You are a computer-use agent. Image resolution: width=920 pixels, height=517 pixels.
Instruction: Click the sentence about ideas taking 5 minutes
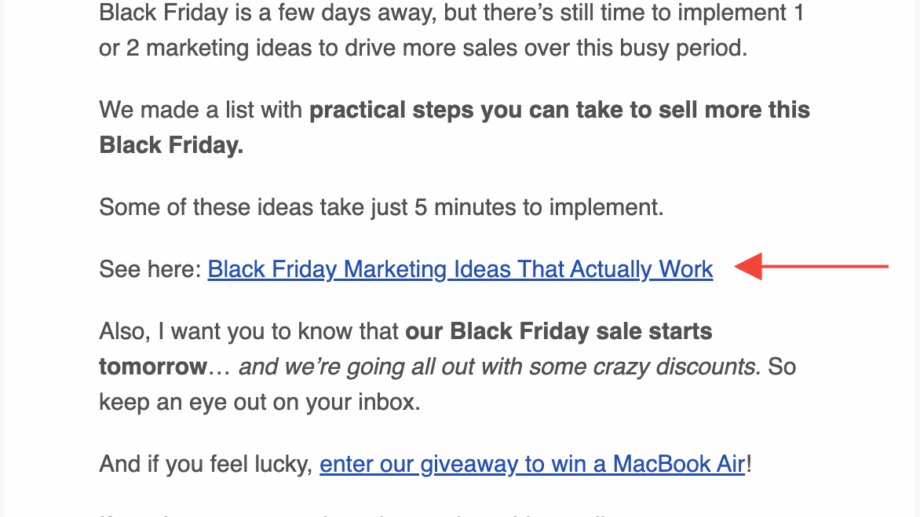click(381, 208)
